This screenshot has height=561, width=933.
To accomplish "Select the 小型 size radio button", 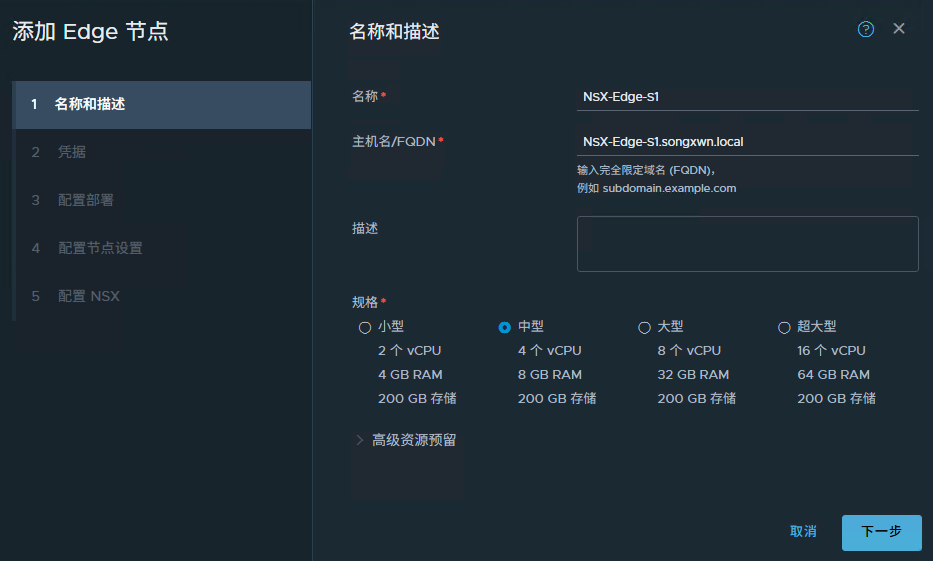I will [x=365, y=327].
